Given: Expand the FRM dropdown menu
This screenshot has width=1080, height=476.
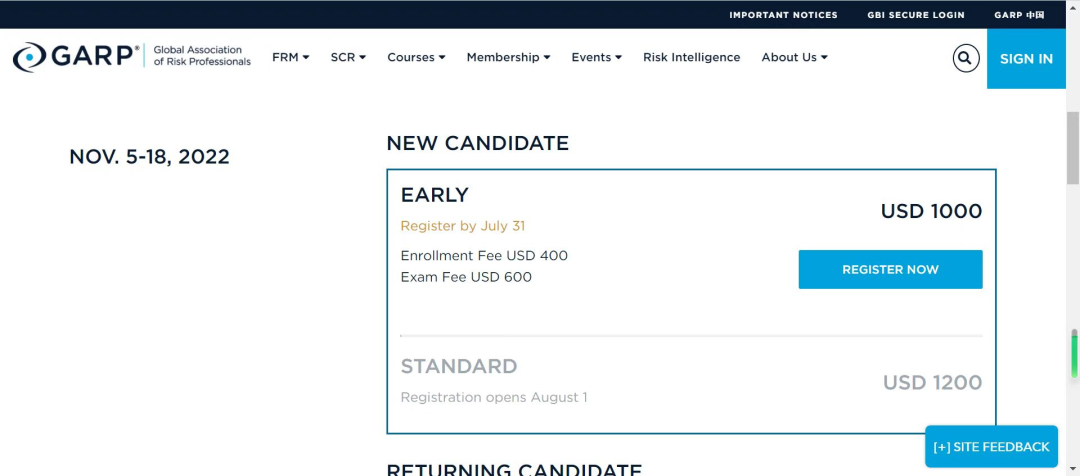Looking at the screenshot, I should coord(290,58).
